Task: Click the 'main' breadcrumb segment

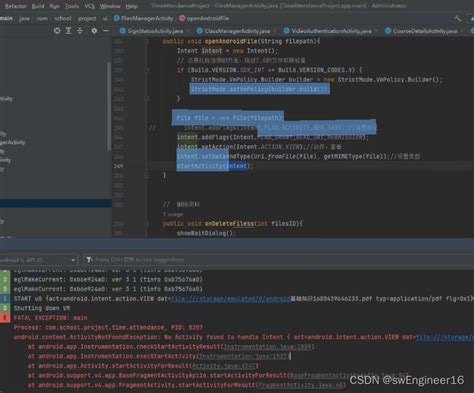Action: click(6, 18)
